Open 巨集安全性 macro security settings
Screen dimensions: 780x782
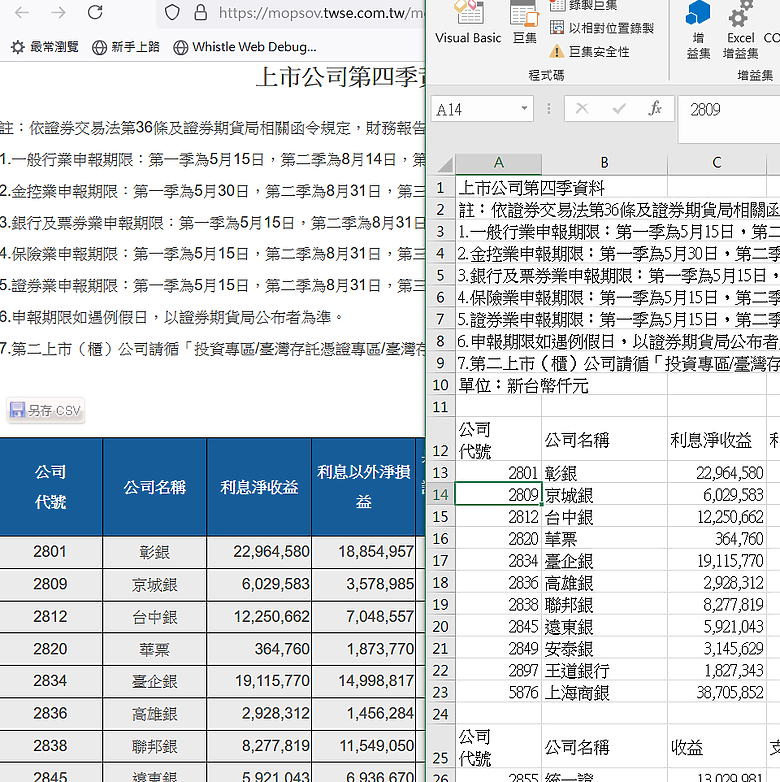click(589, 51)
